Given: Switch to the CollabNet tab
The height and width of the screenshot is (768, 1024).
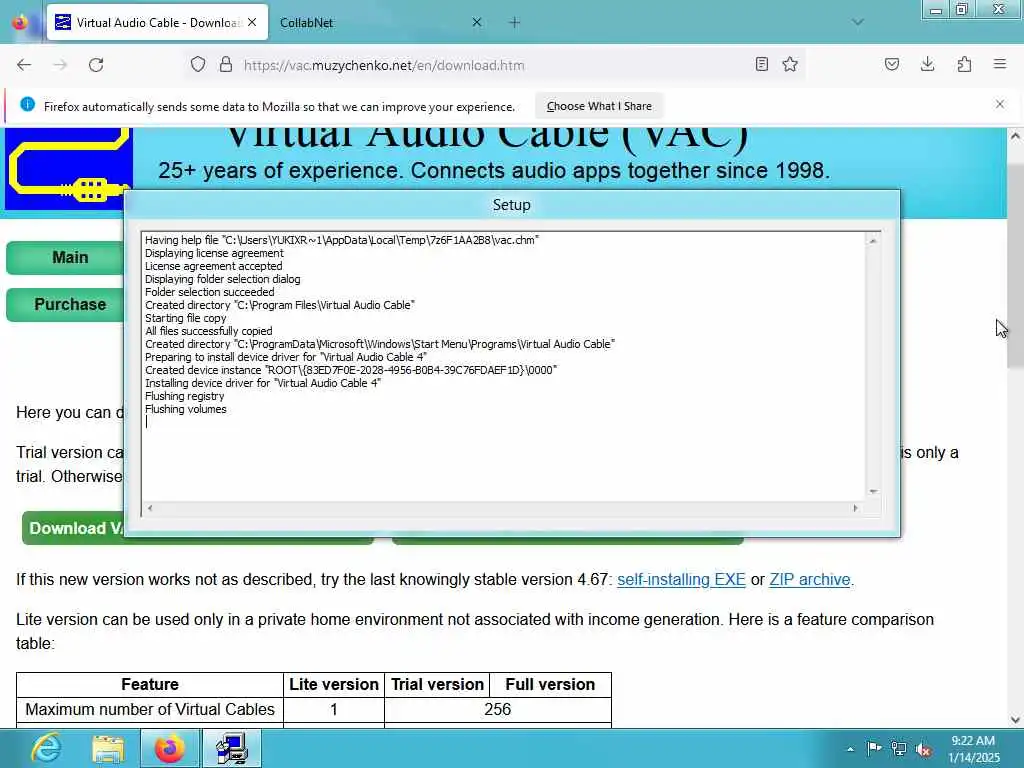Looking at the screenshot, I should tap(381, 22).
